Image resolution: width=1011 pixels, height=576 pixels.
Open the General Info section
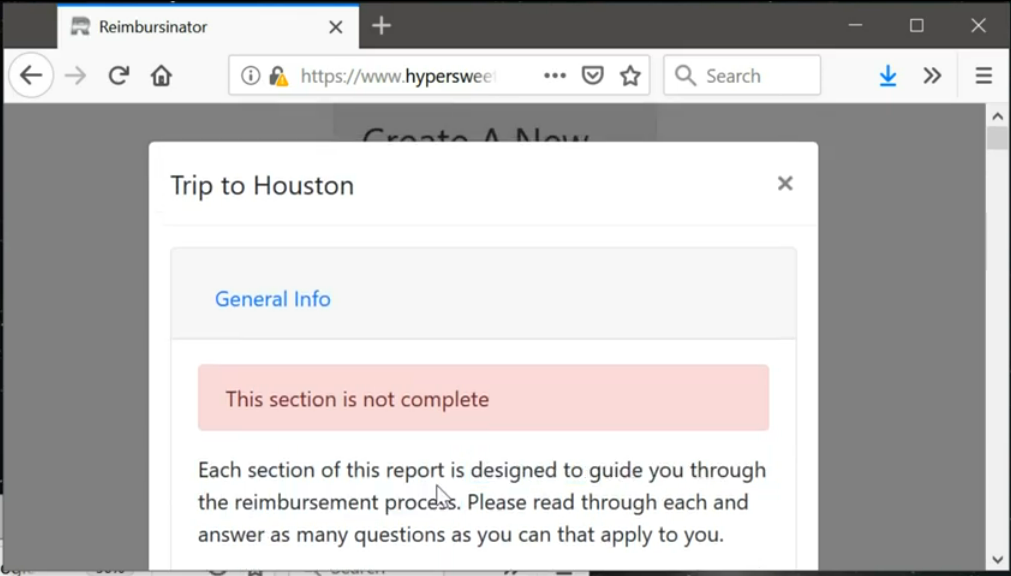point(272,299)
